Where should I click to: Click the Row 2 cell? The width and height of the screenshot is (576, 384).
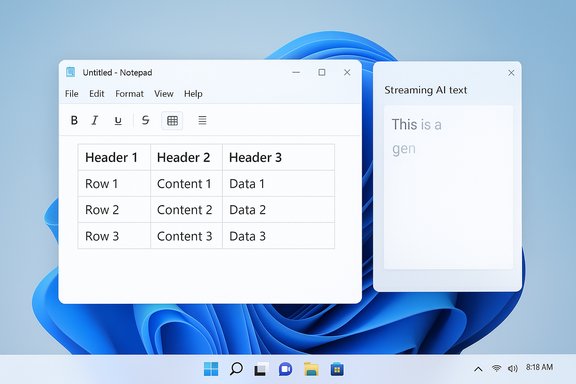pos(114,209)
